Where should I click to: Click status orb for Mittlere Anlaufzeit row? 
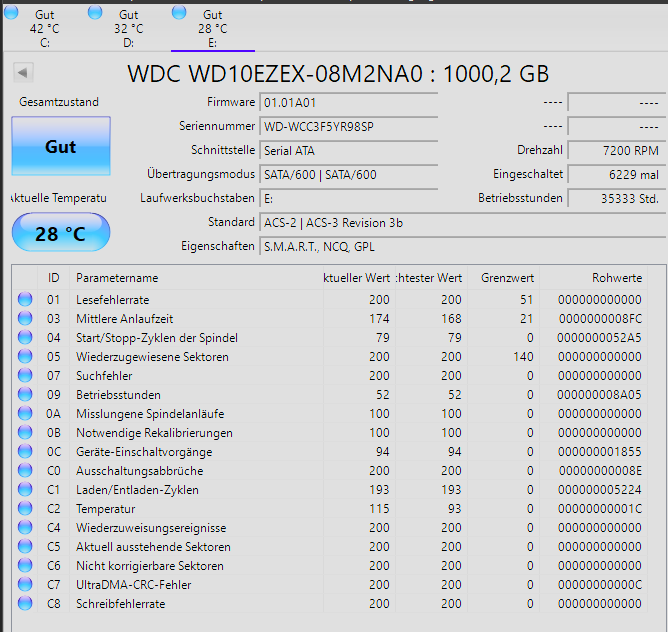coord(25,318)
